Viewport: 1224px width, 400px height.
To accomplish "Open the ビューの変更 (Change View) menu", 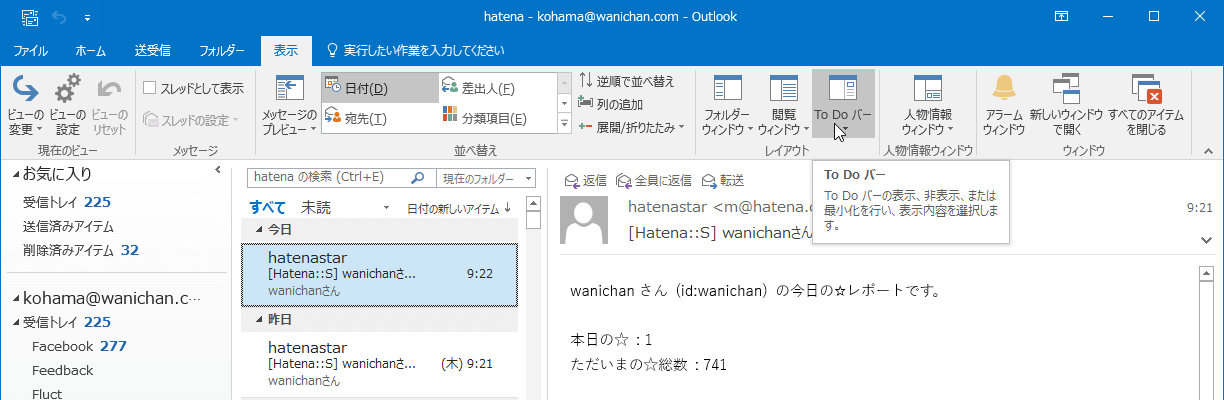I will point(24,105).
